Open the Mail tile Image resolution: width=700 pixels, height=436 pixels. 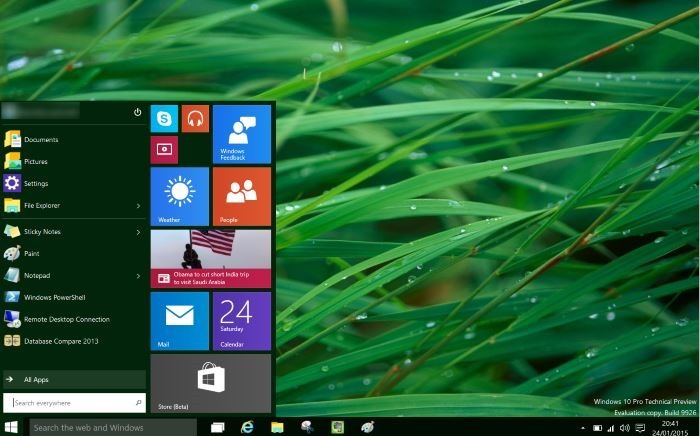tap(180, 321)
